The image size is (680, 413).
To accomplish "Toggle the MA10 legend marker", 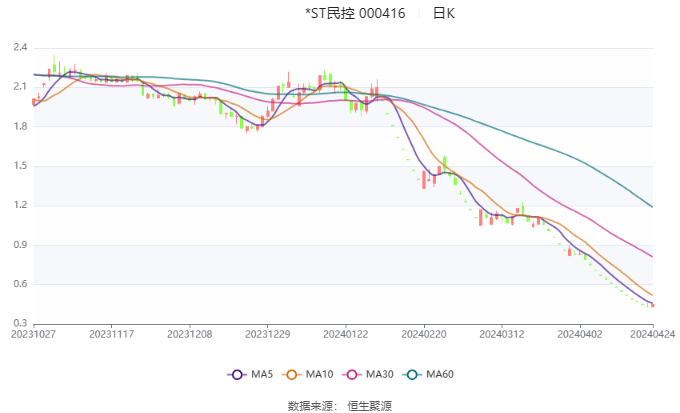I will (291, 374).
